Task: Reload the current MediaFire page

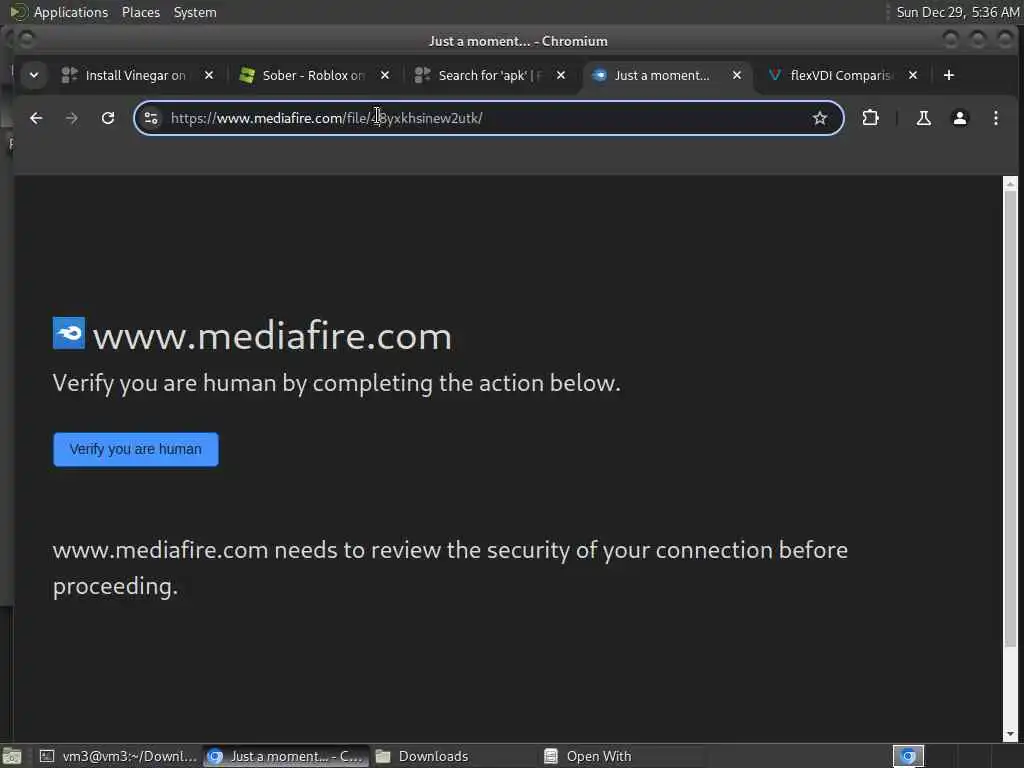Action: (108, 118)
